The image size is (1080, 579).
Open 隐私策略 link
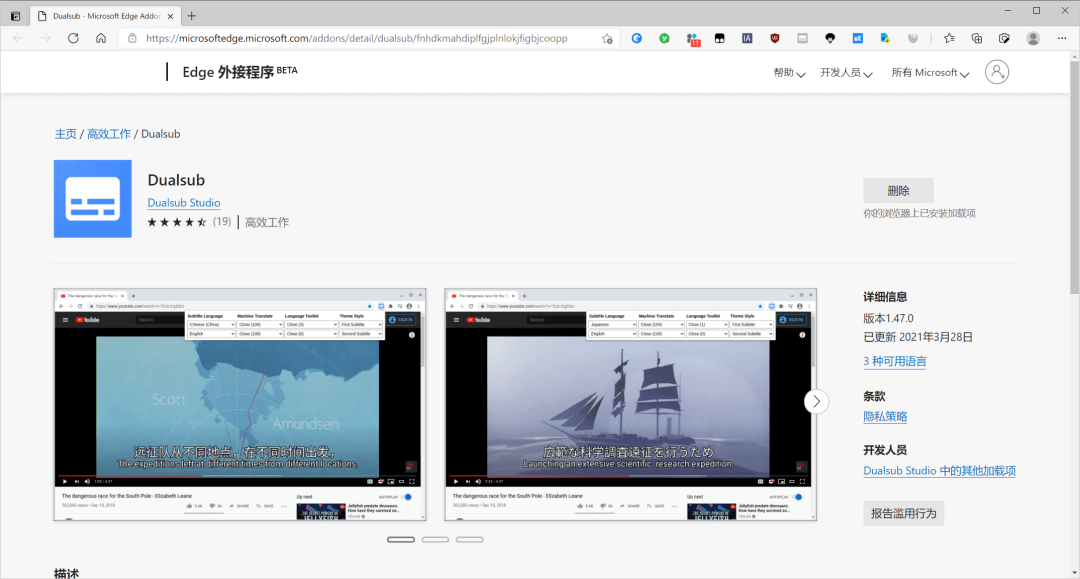(x=885, y=417)
